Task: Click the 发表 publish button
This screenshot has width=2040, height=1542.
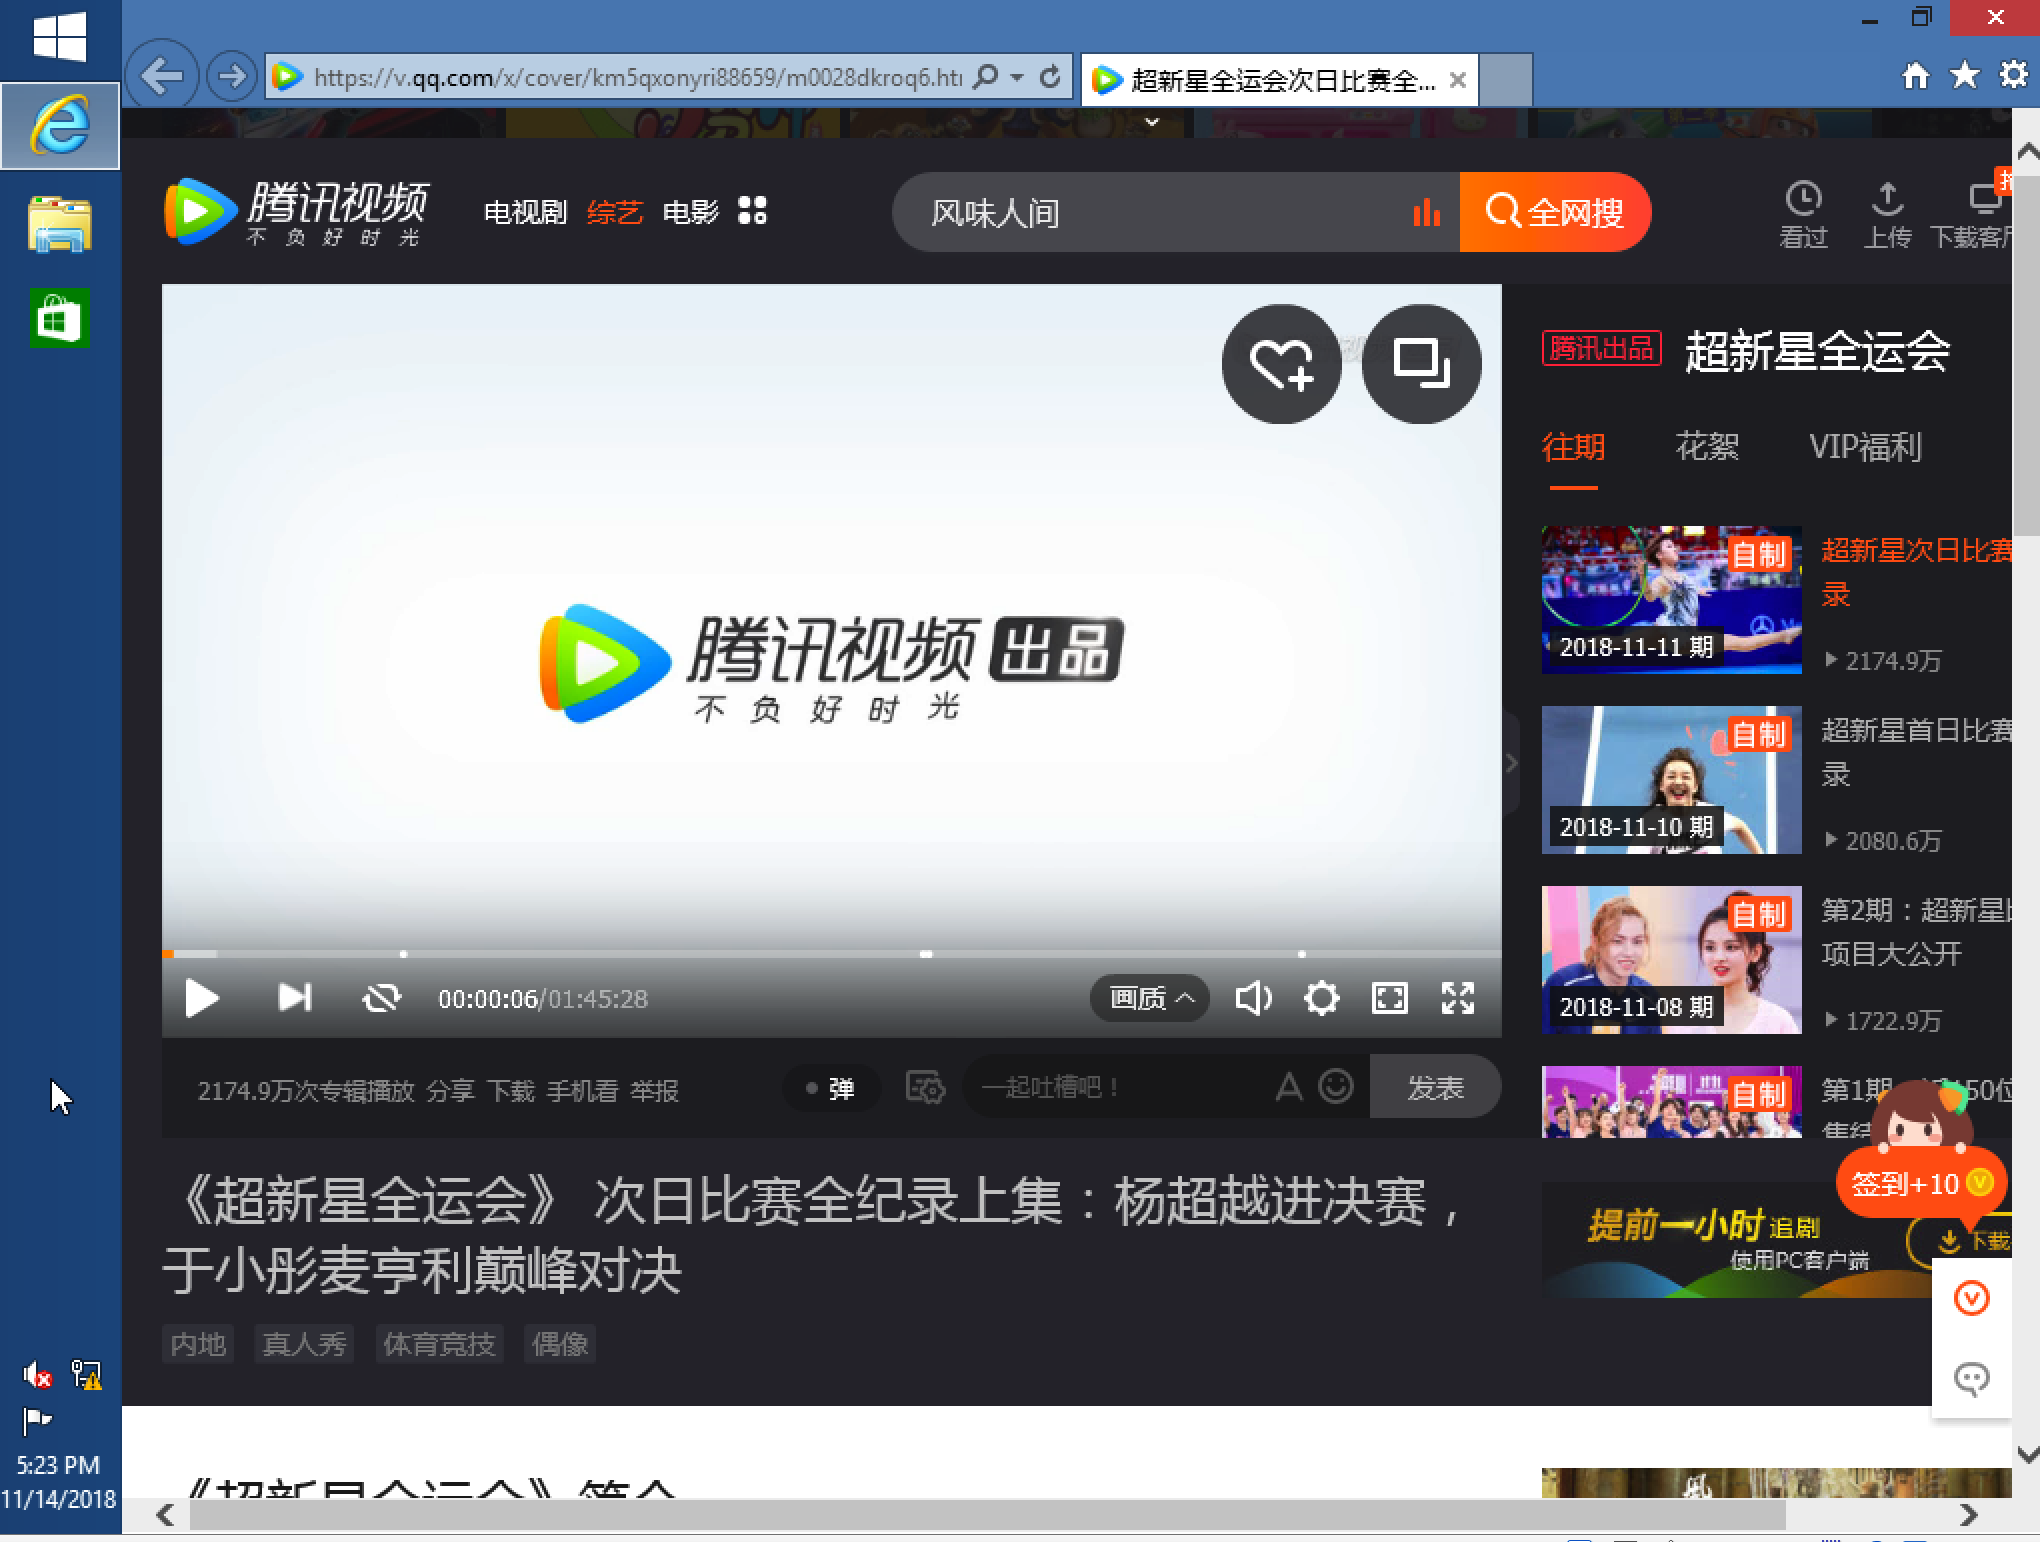Action: pyautogui.click(x=1436, y=1087)
